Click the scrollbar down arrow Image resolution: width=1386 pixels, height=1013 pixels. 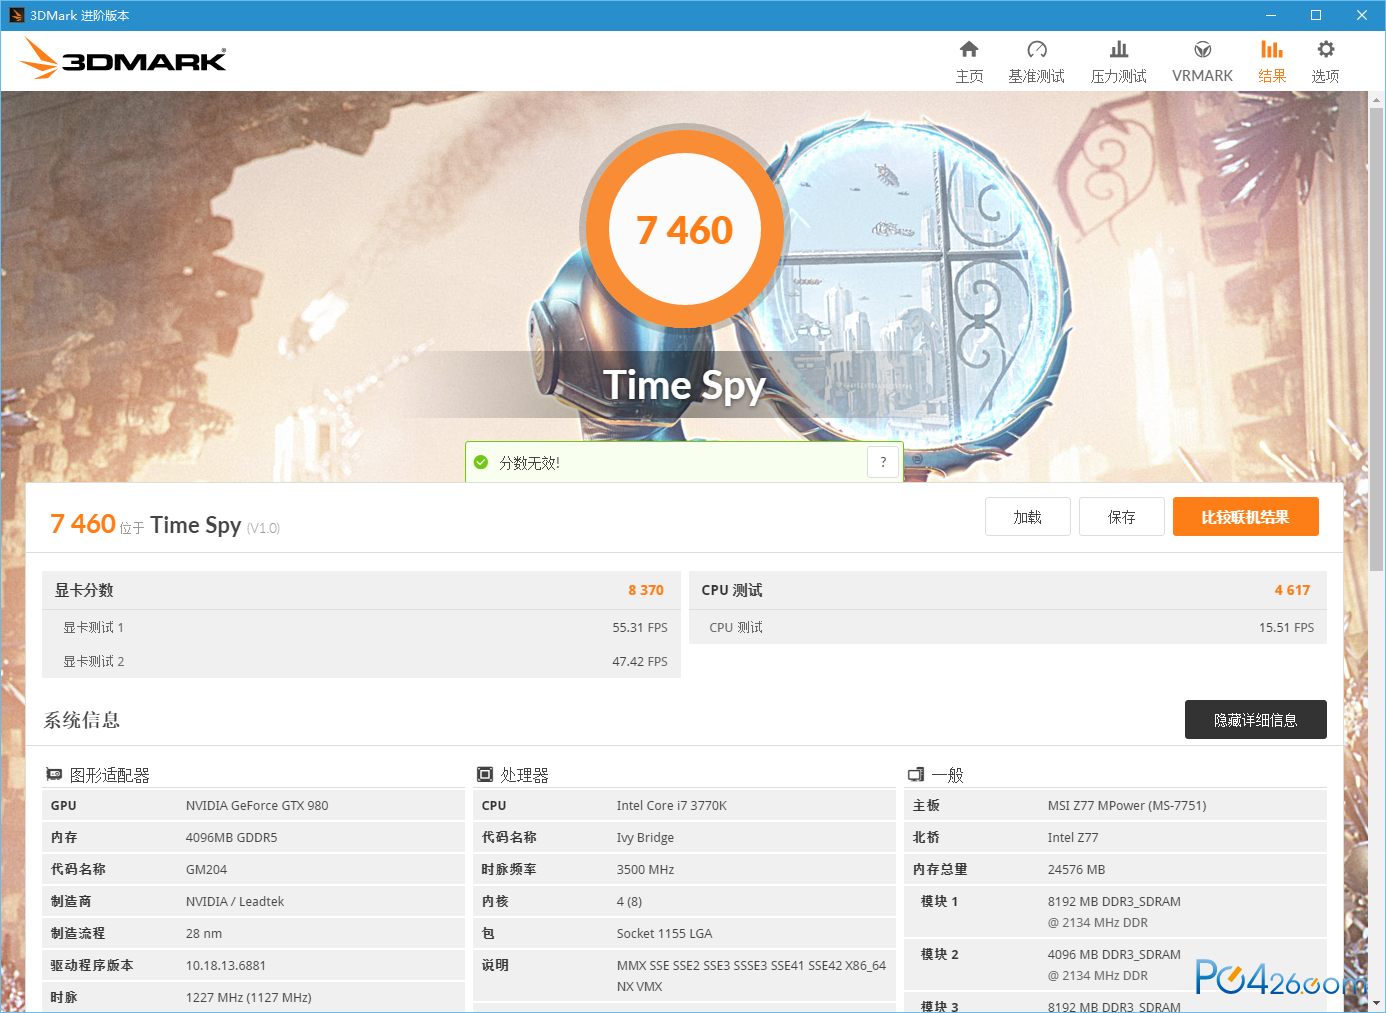pyautogui.click(x=1377, y=1003)
